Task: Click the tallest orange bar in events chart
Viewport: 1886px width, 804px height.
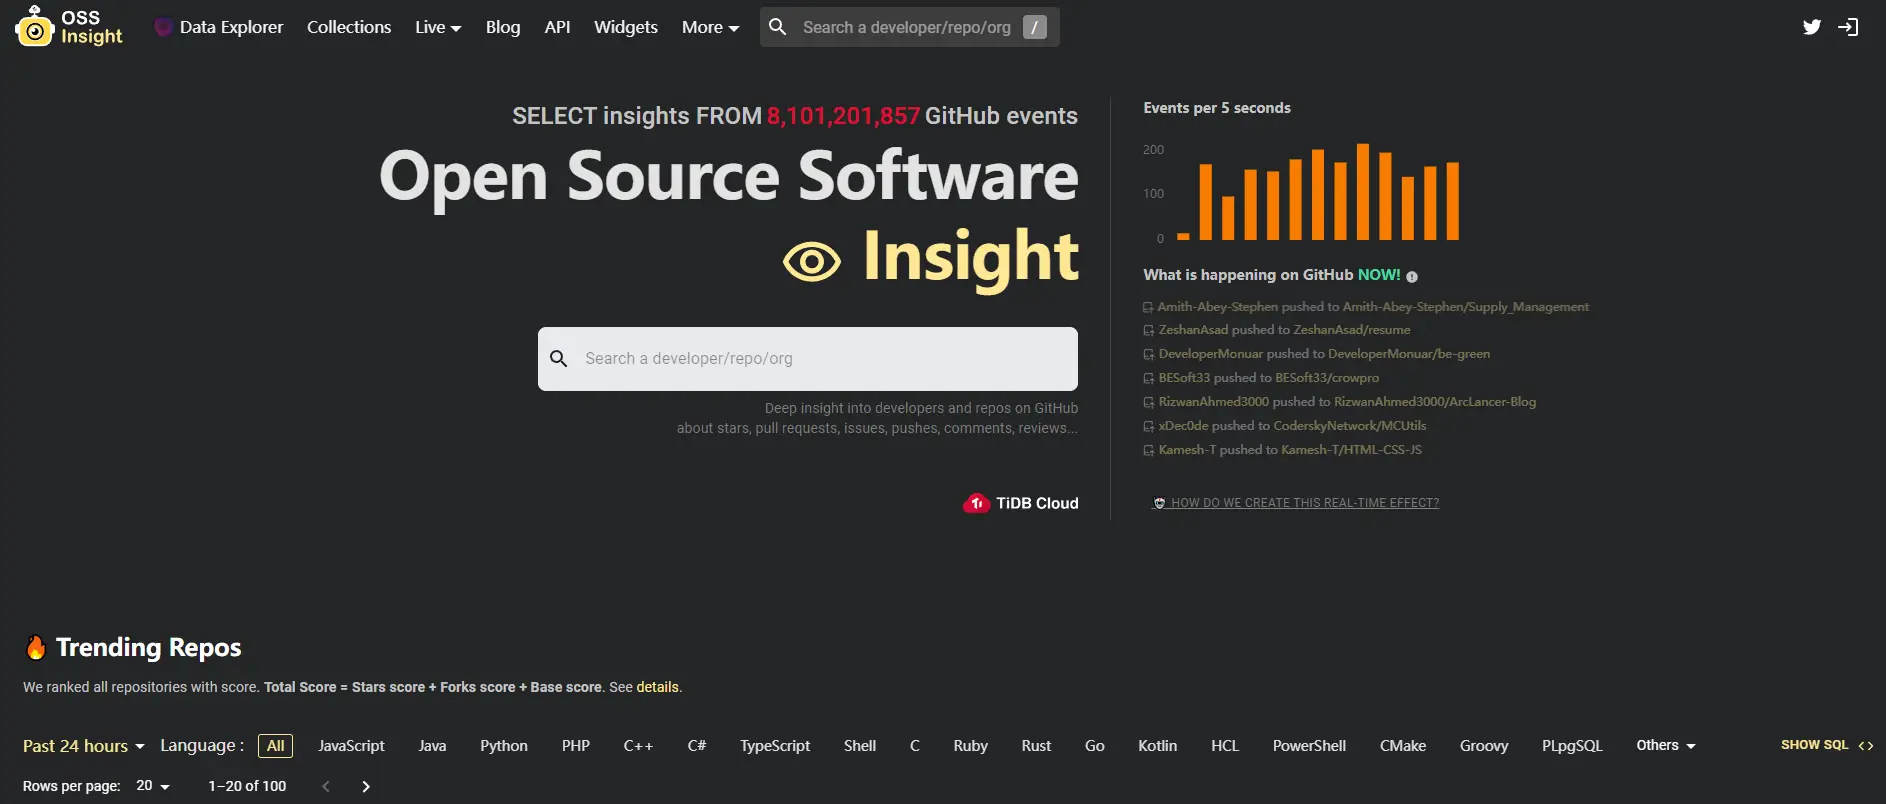Action: pos(1362,192)
